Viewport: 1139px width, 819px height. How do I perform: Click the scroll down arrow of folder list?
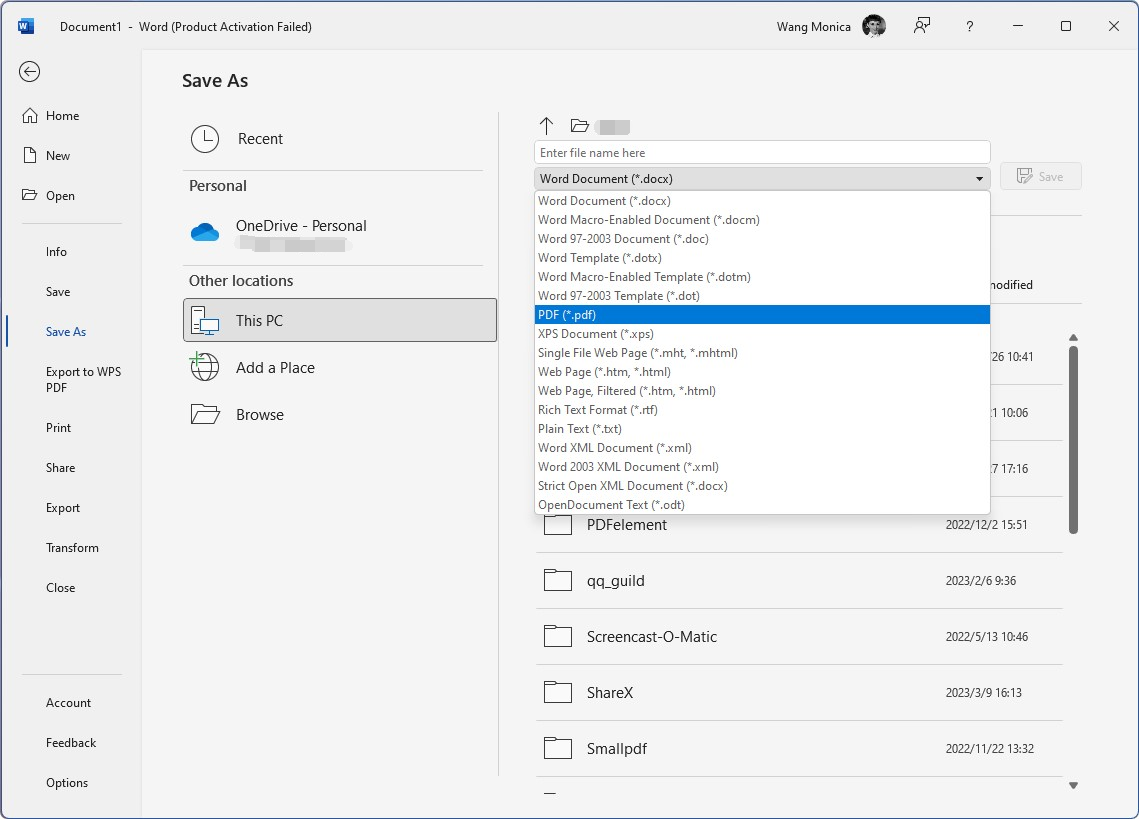coord(1073,785)
